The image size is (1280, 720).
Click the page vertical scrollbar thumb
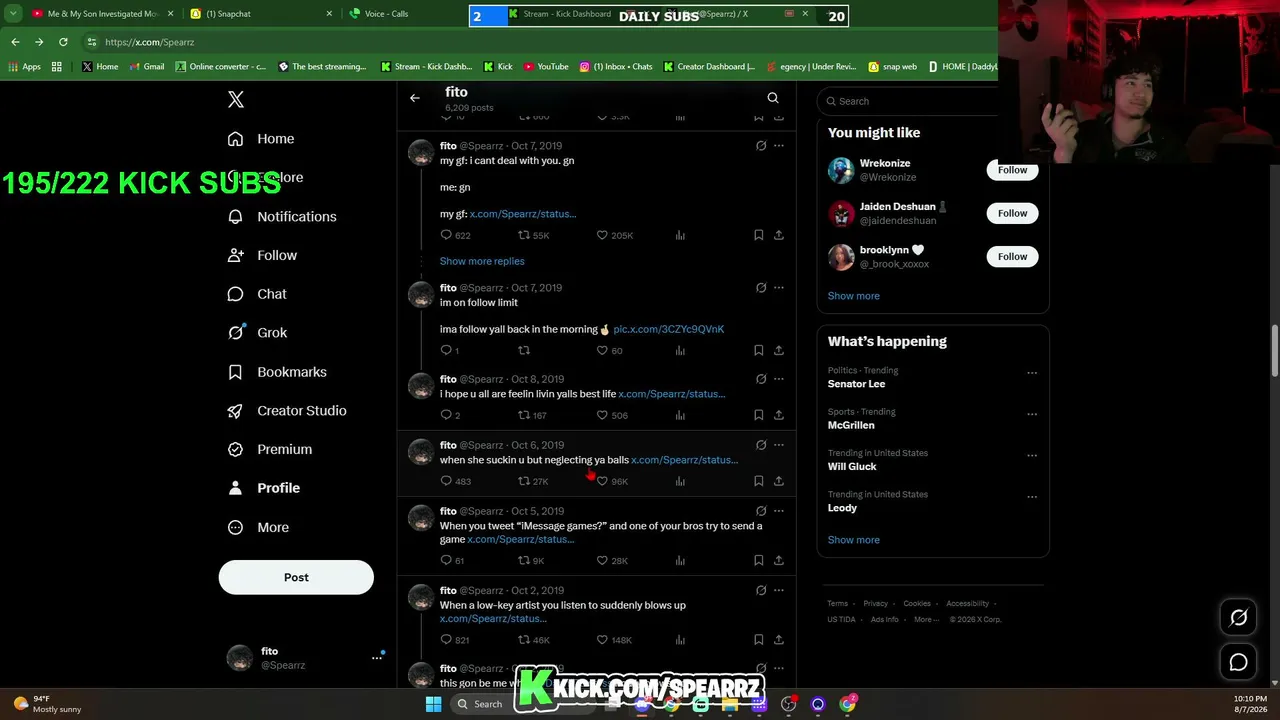pyautogui.click(x=1274, y=351)
